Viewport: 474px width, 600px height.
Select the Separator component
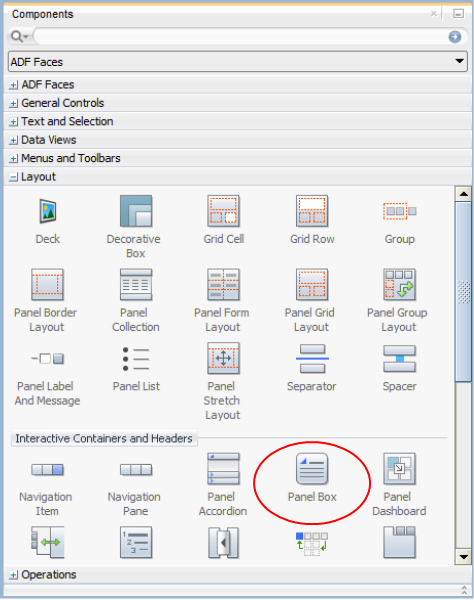click(x=312, y=368)
